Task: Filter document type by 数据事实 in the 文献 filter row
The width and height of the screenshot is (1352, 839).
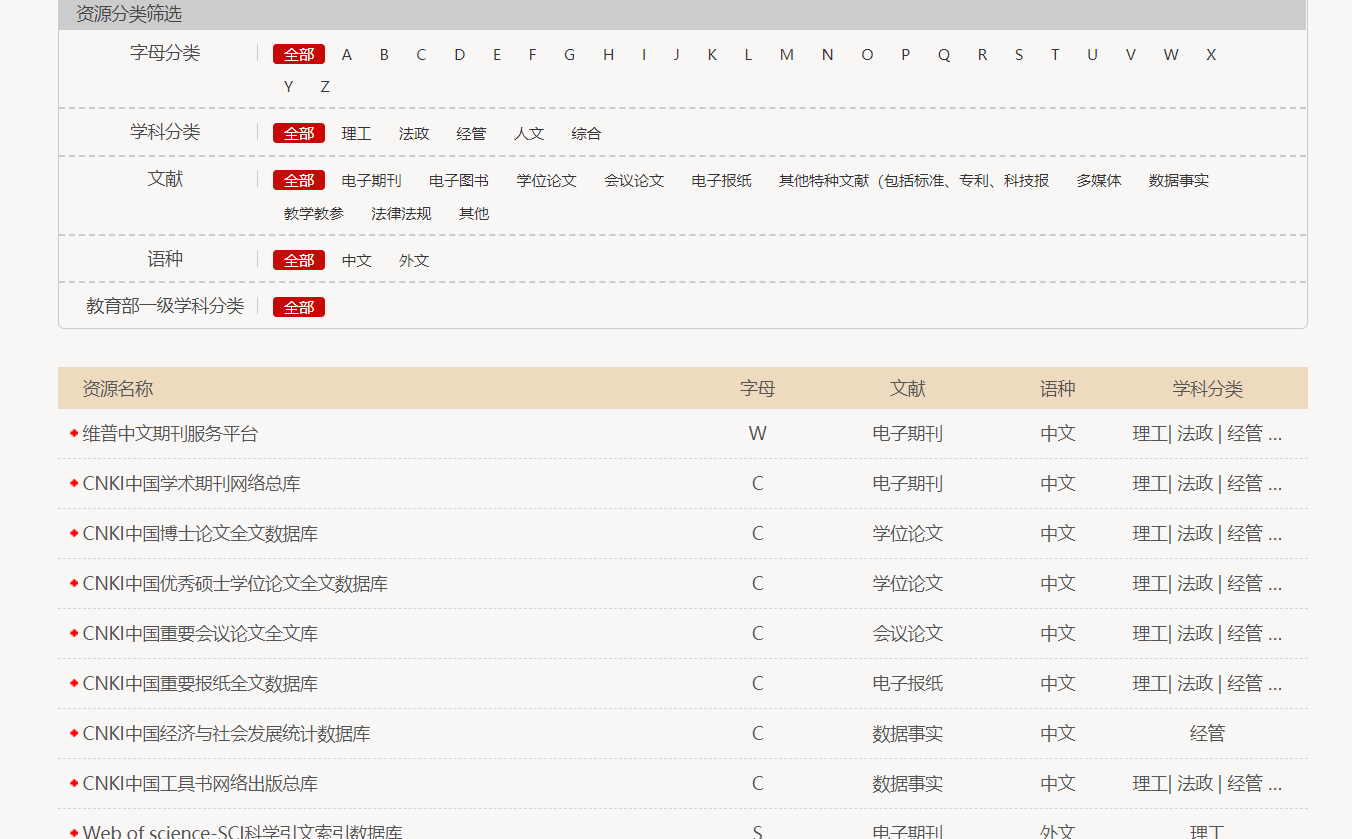Action: (x=1179, y=180)
